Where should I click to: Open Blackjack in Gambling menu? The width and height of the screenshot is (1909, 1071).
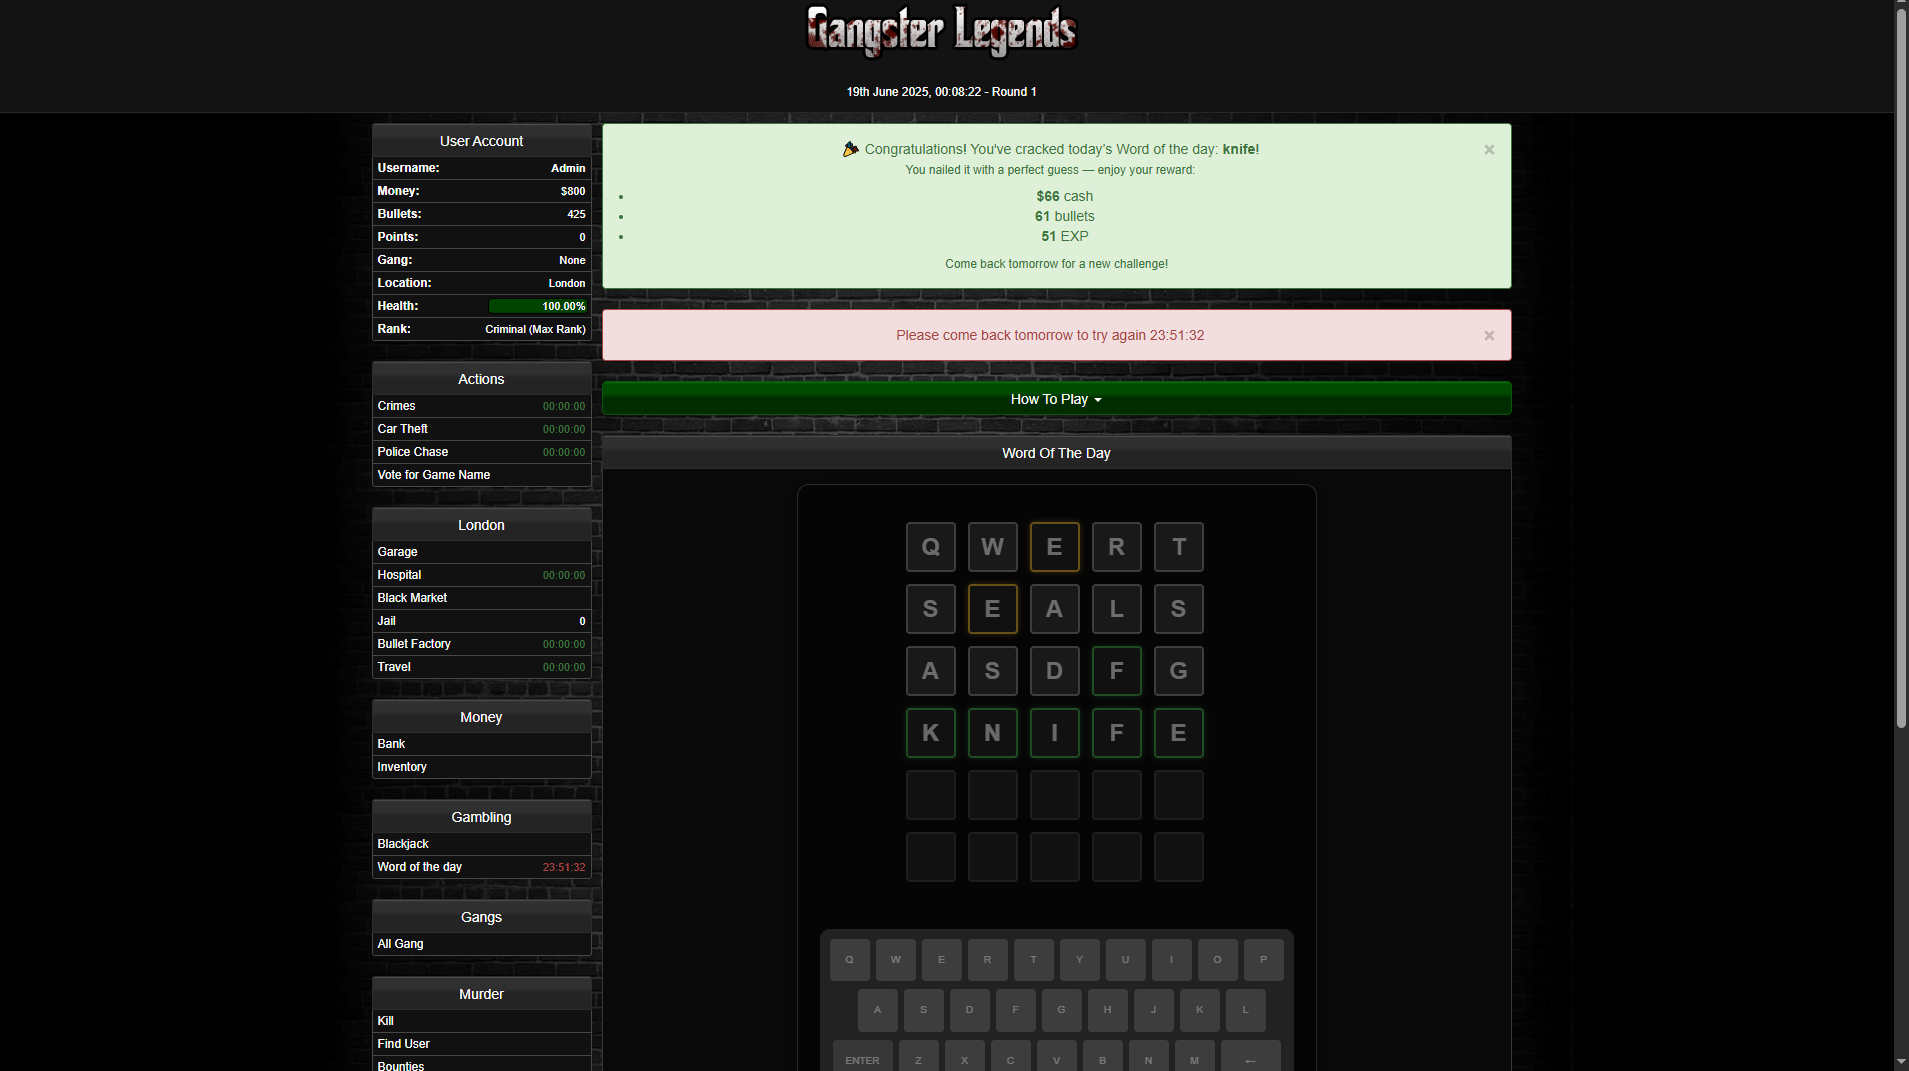pos(403,844)
